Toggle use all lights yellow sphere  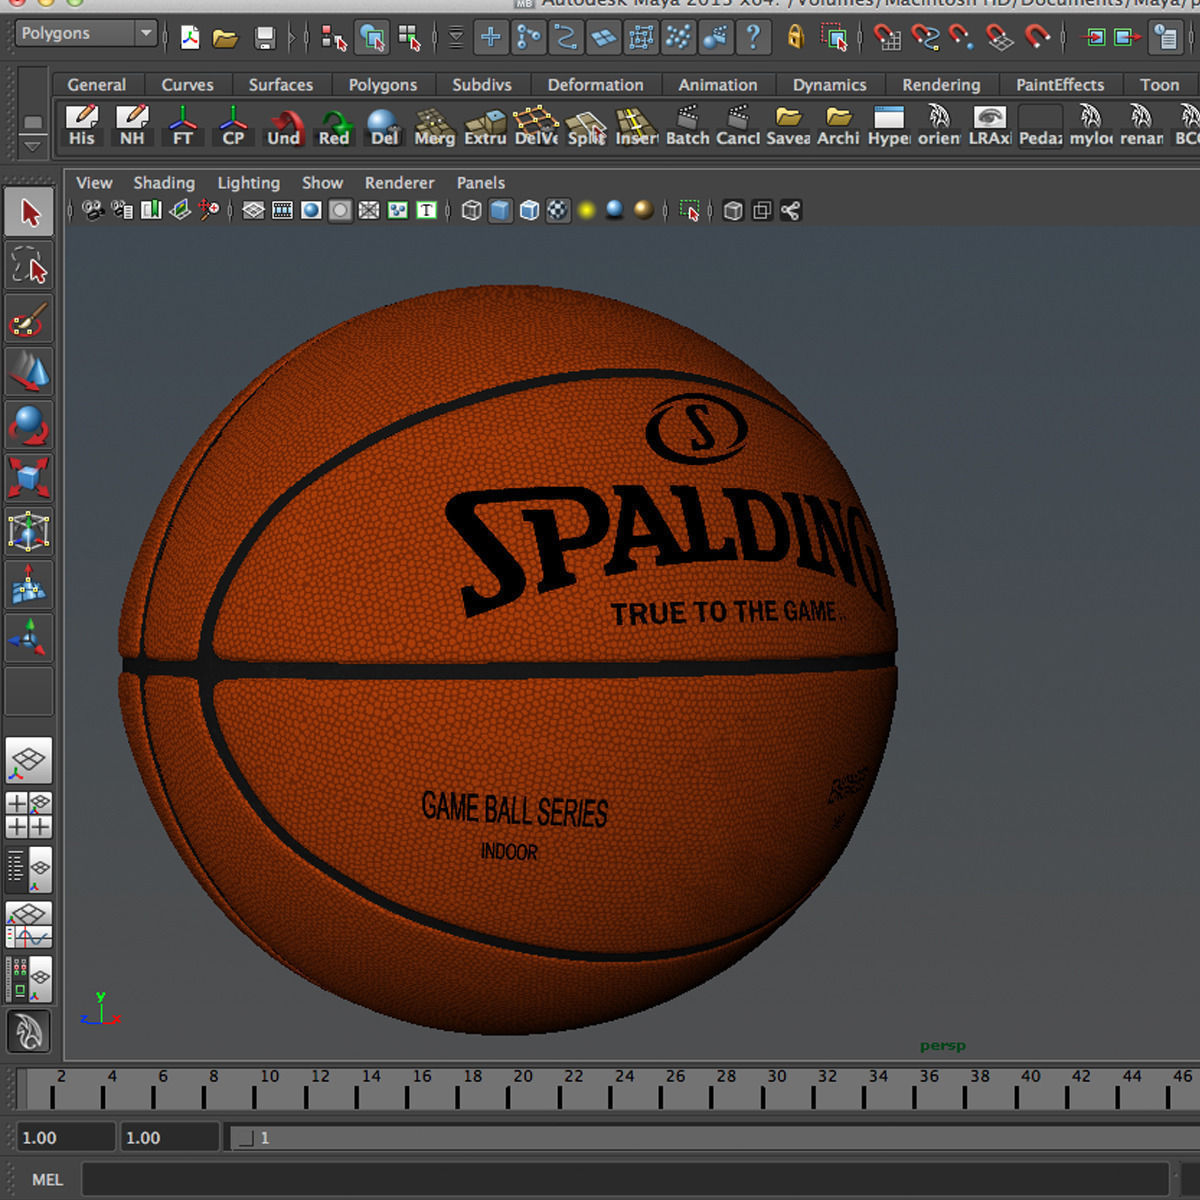[586, 210]
